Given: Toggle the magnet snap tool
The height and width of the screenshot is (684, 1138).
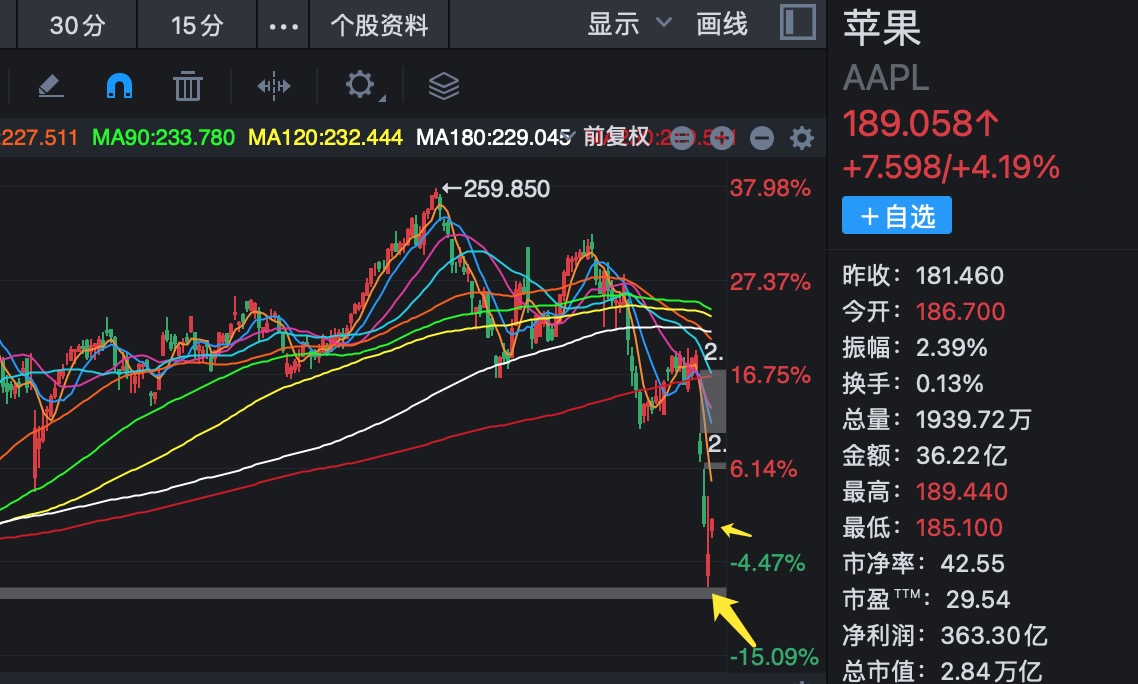Looking at the screenshot, I should [x=119, y=86].
